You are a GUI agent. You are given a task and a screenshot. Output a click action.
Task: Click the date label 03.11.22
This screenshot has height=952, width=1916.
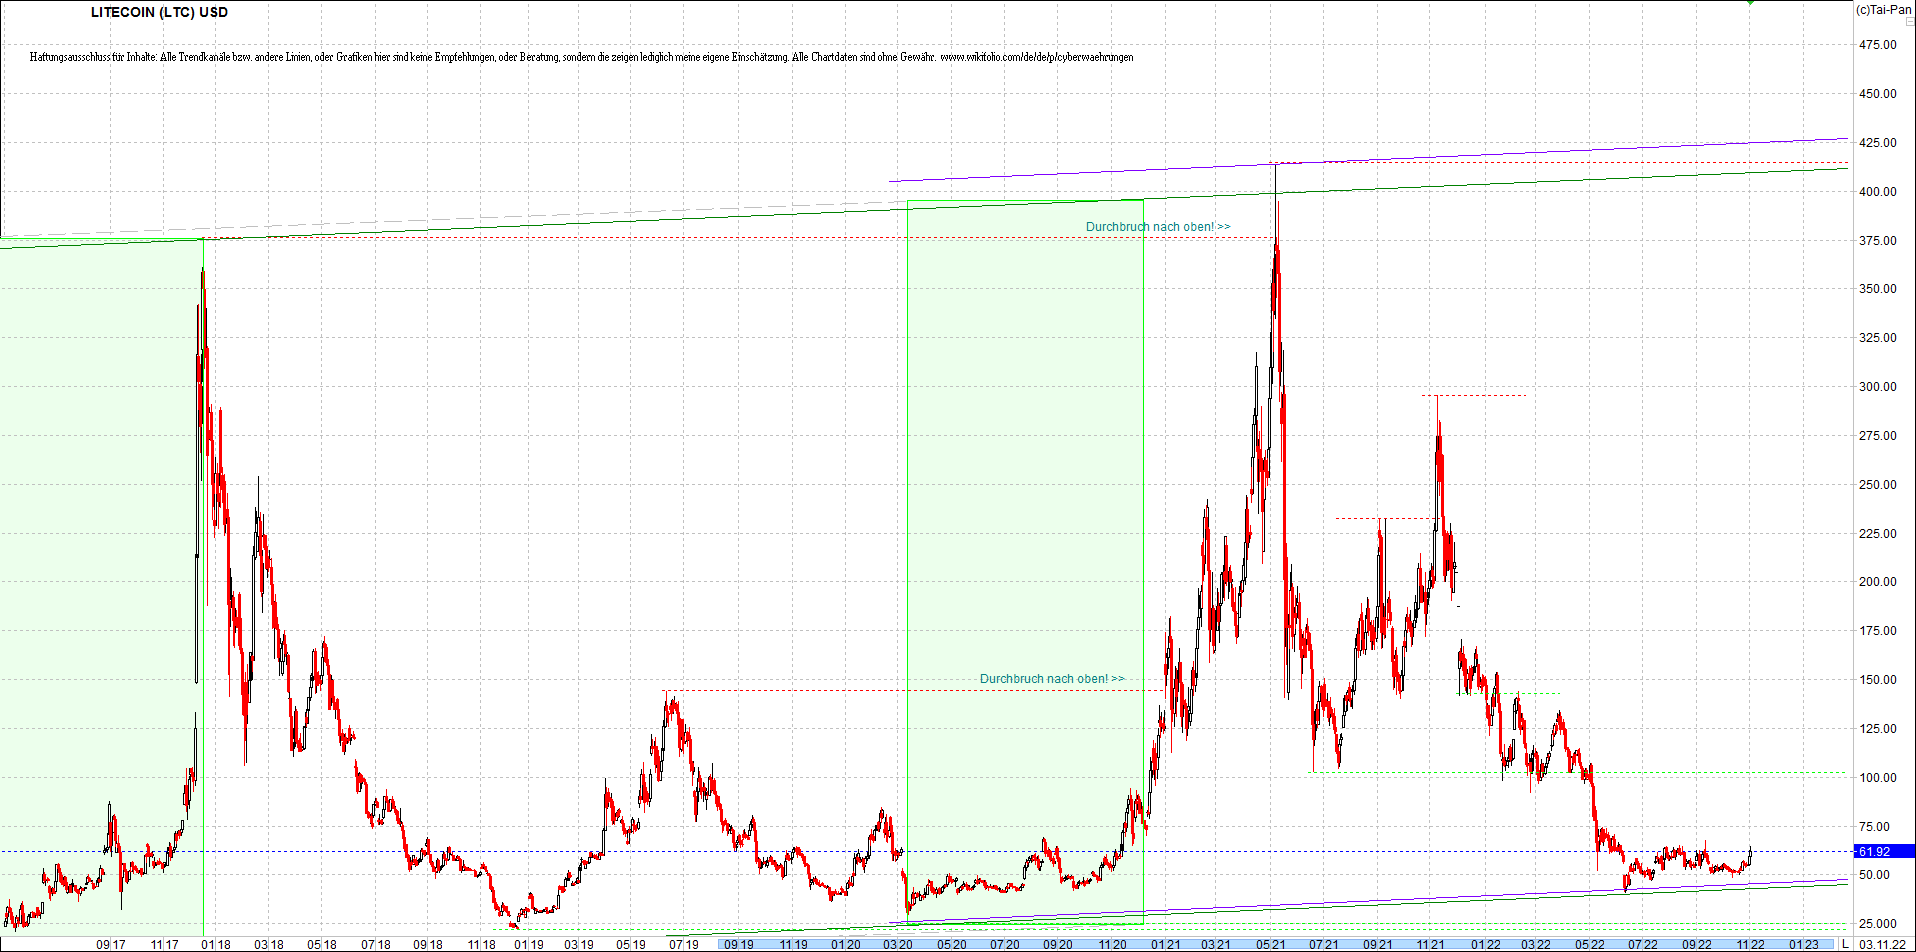1882,945
